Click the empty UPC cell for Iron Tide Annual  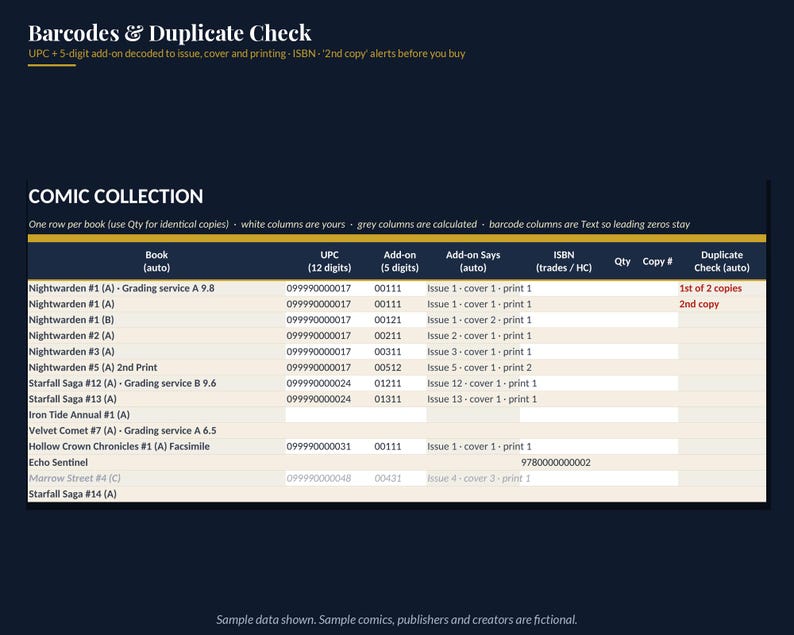[329, 415]
